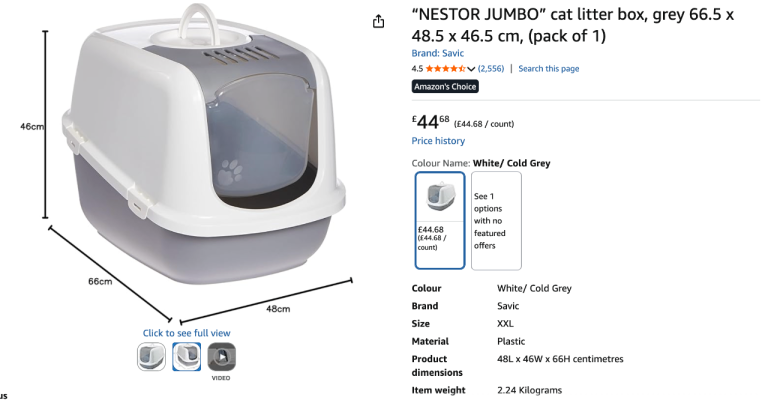Click the Click to see full view link
Image resolution: width=768 pixels, height=403 pixels.
pos(187,333)
